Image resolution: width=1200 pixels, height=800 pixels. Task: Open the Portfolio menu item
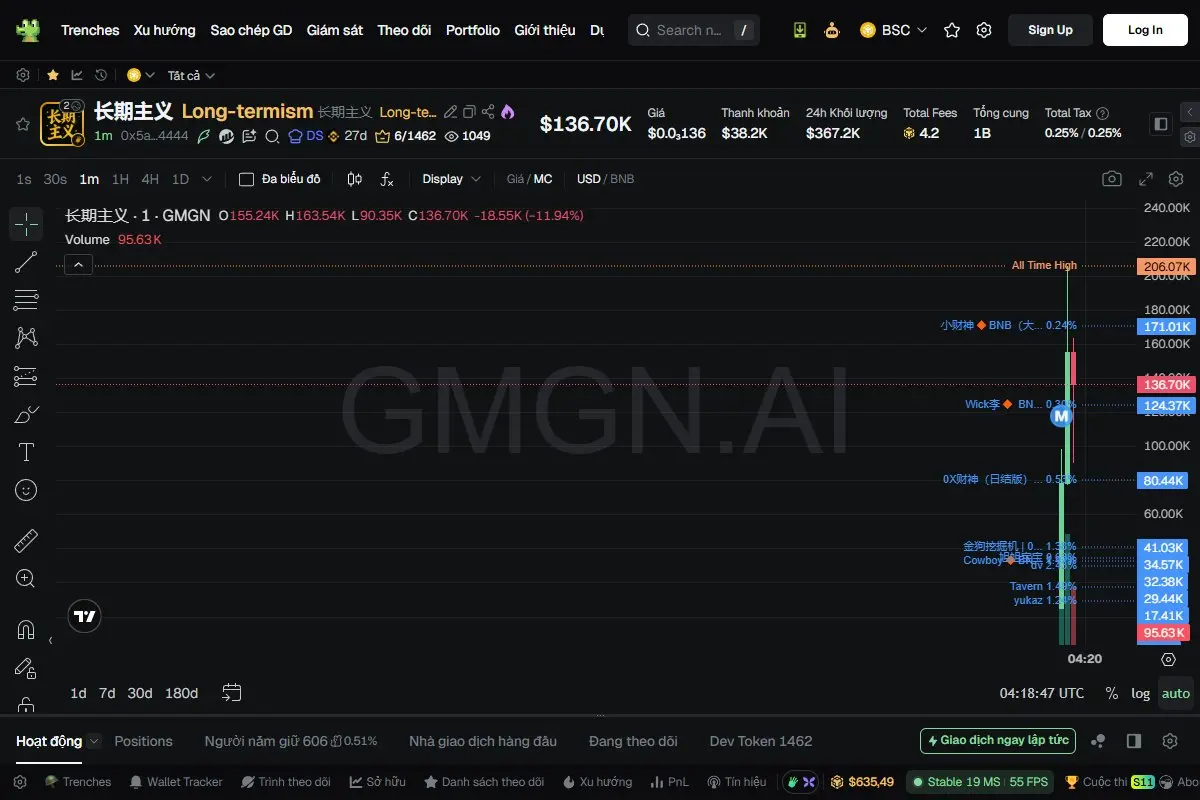click(x=473, y=30)
